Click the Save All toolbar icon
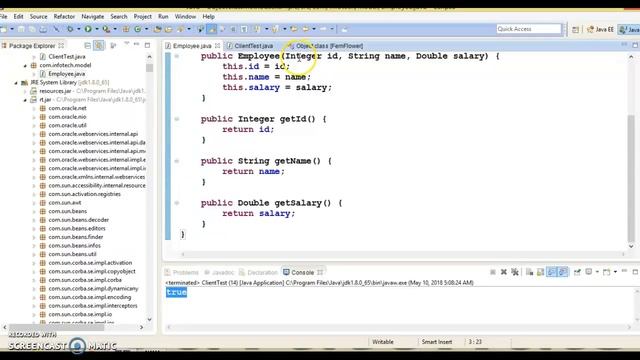 32,29
